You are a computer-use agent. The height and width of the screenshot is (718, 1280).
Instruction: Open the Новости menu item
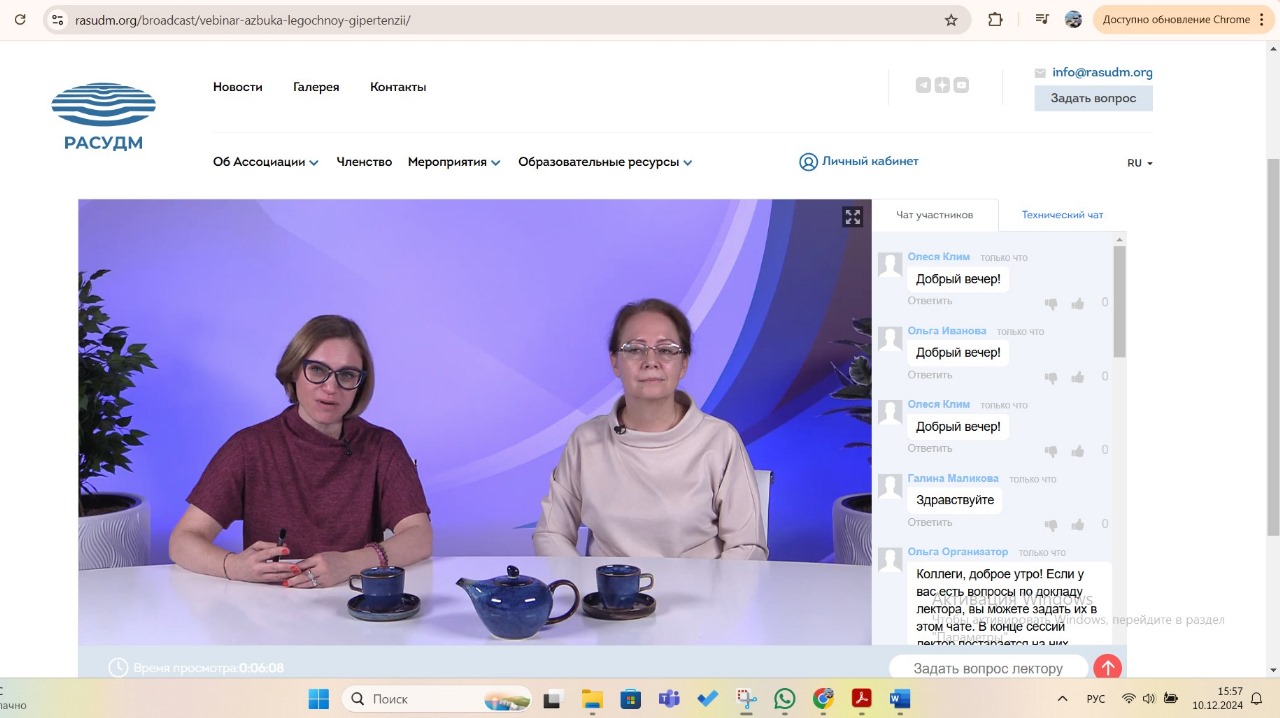coord(238,87)
